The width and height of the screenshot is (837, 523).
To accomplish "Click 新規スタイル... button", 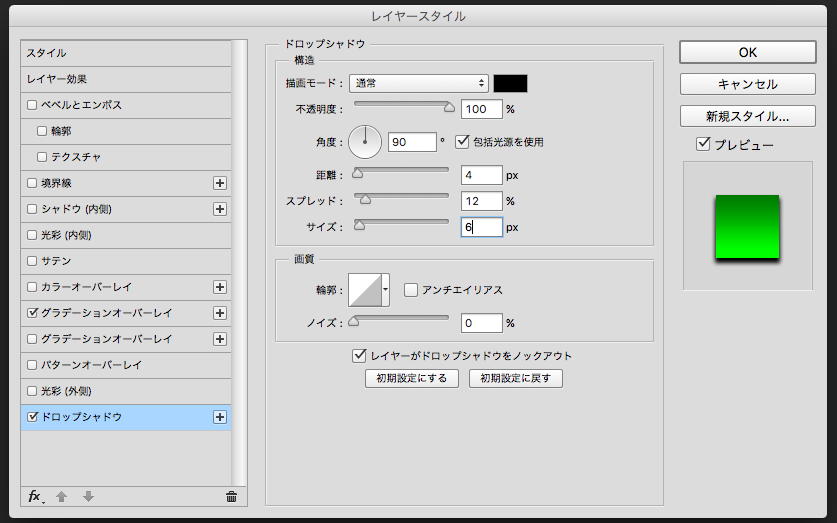I will (x=748, y=116).
